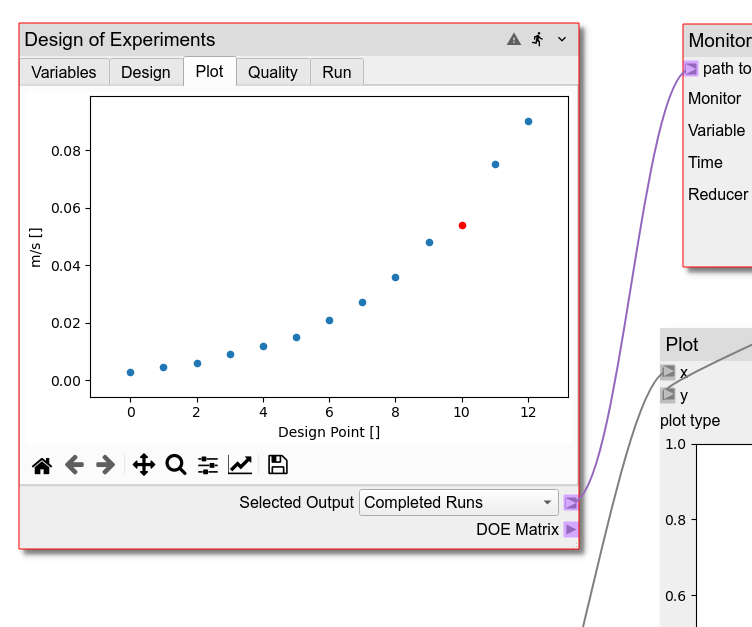Open the Quality tab
Viewport: 752px width, 627px height.
273,72
